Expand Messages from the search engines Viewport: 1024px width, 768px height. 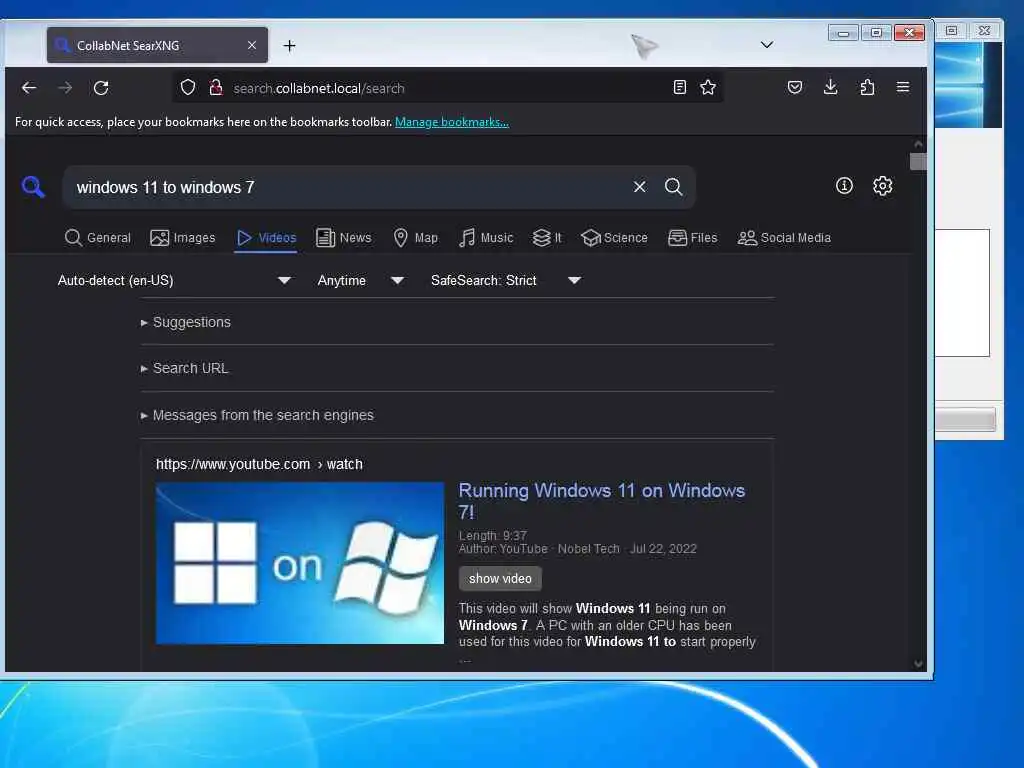(x=257, y=415)
